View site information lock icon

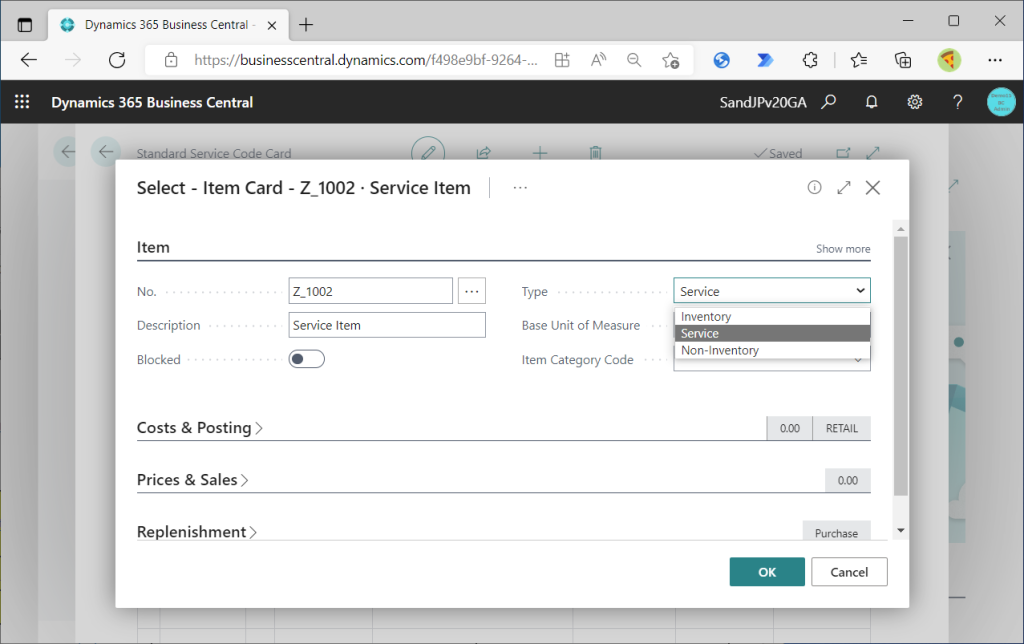(x=171, y=60)
